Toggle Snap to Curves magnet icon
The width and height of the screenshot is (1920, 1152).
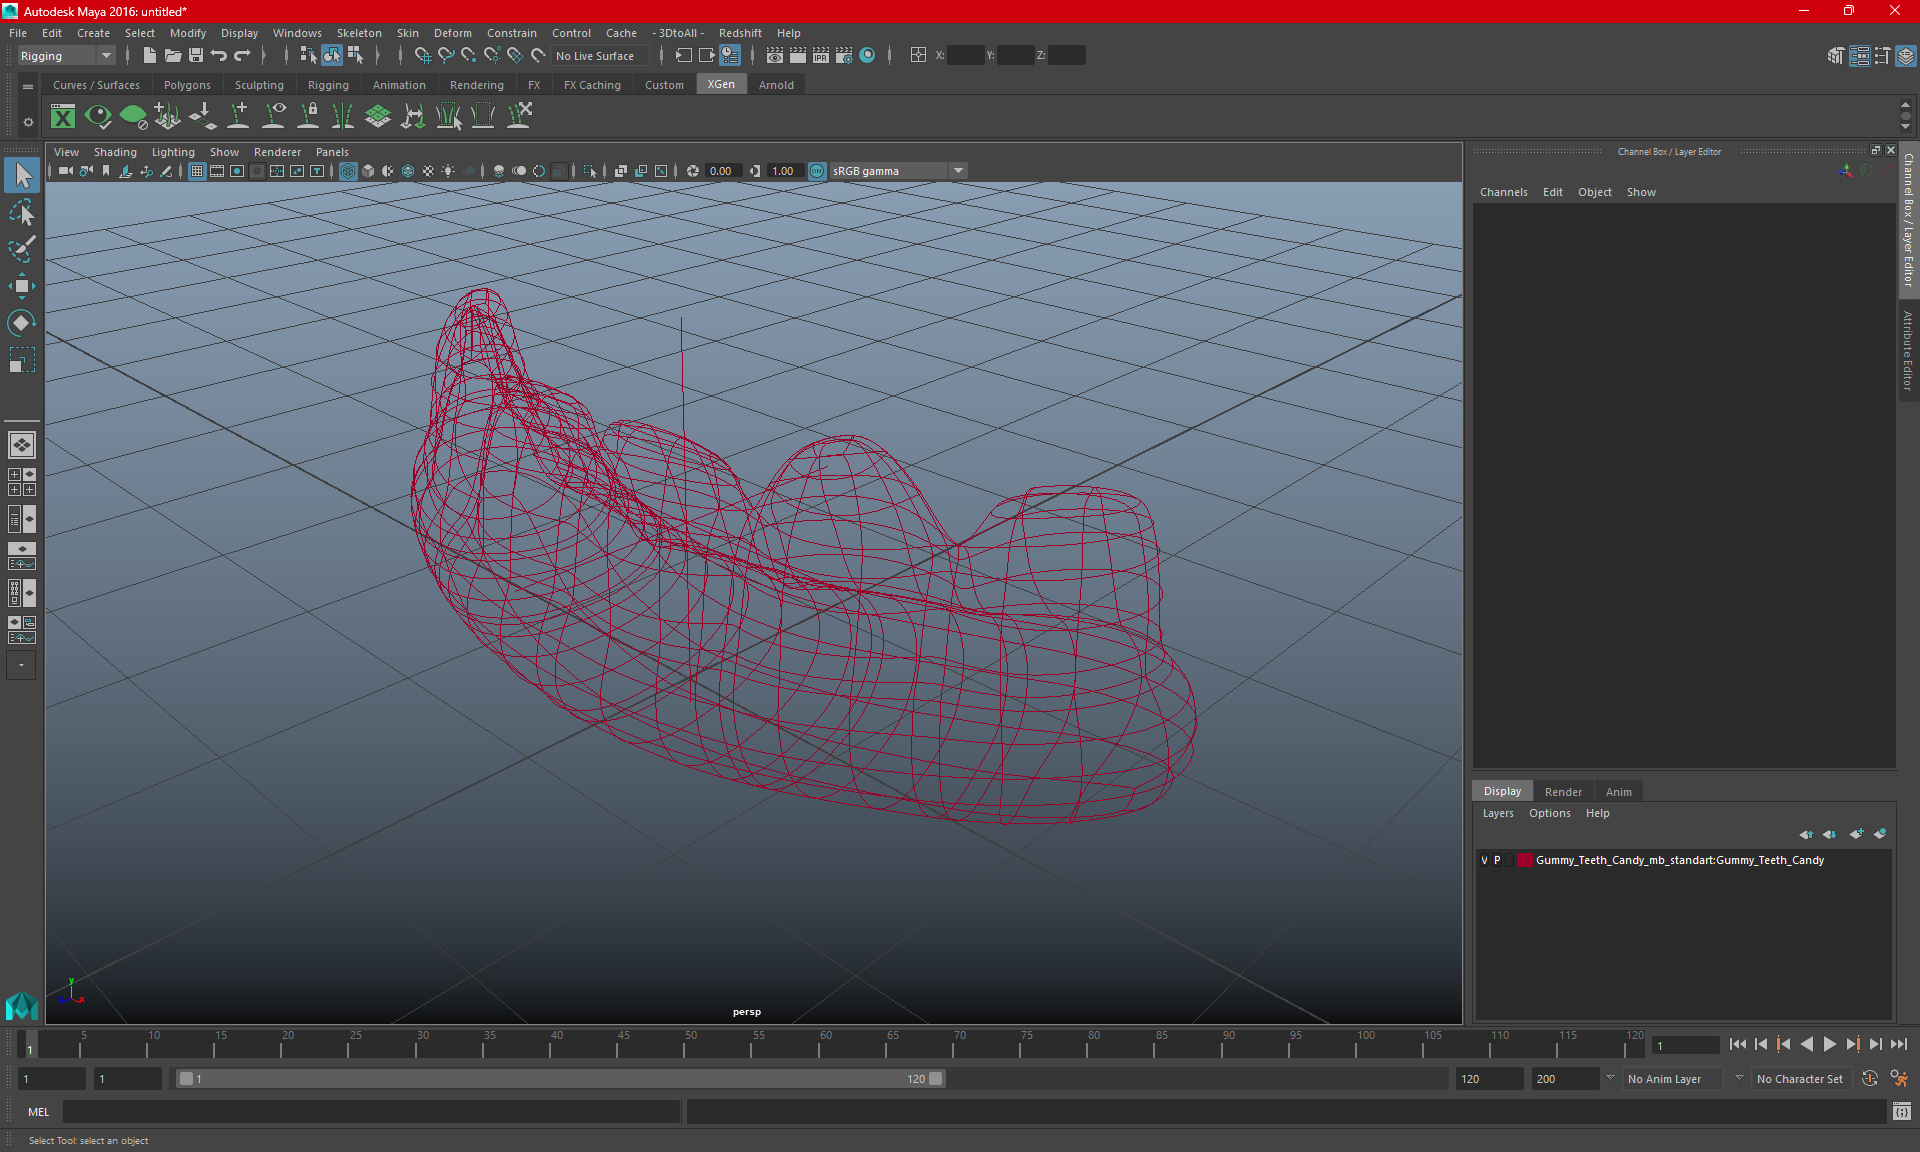(x=446, y=56)
